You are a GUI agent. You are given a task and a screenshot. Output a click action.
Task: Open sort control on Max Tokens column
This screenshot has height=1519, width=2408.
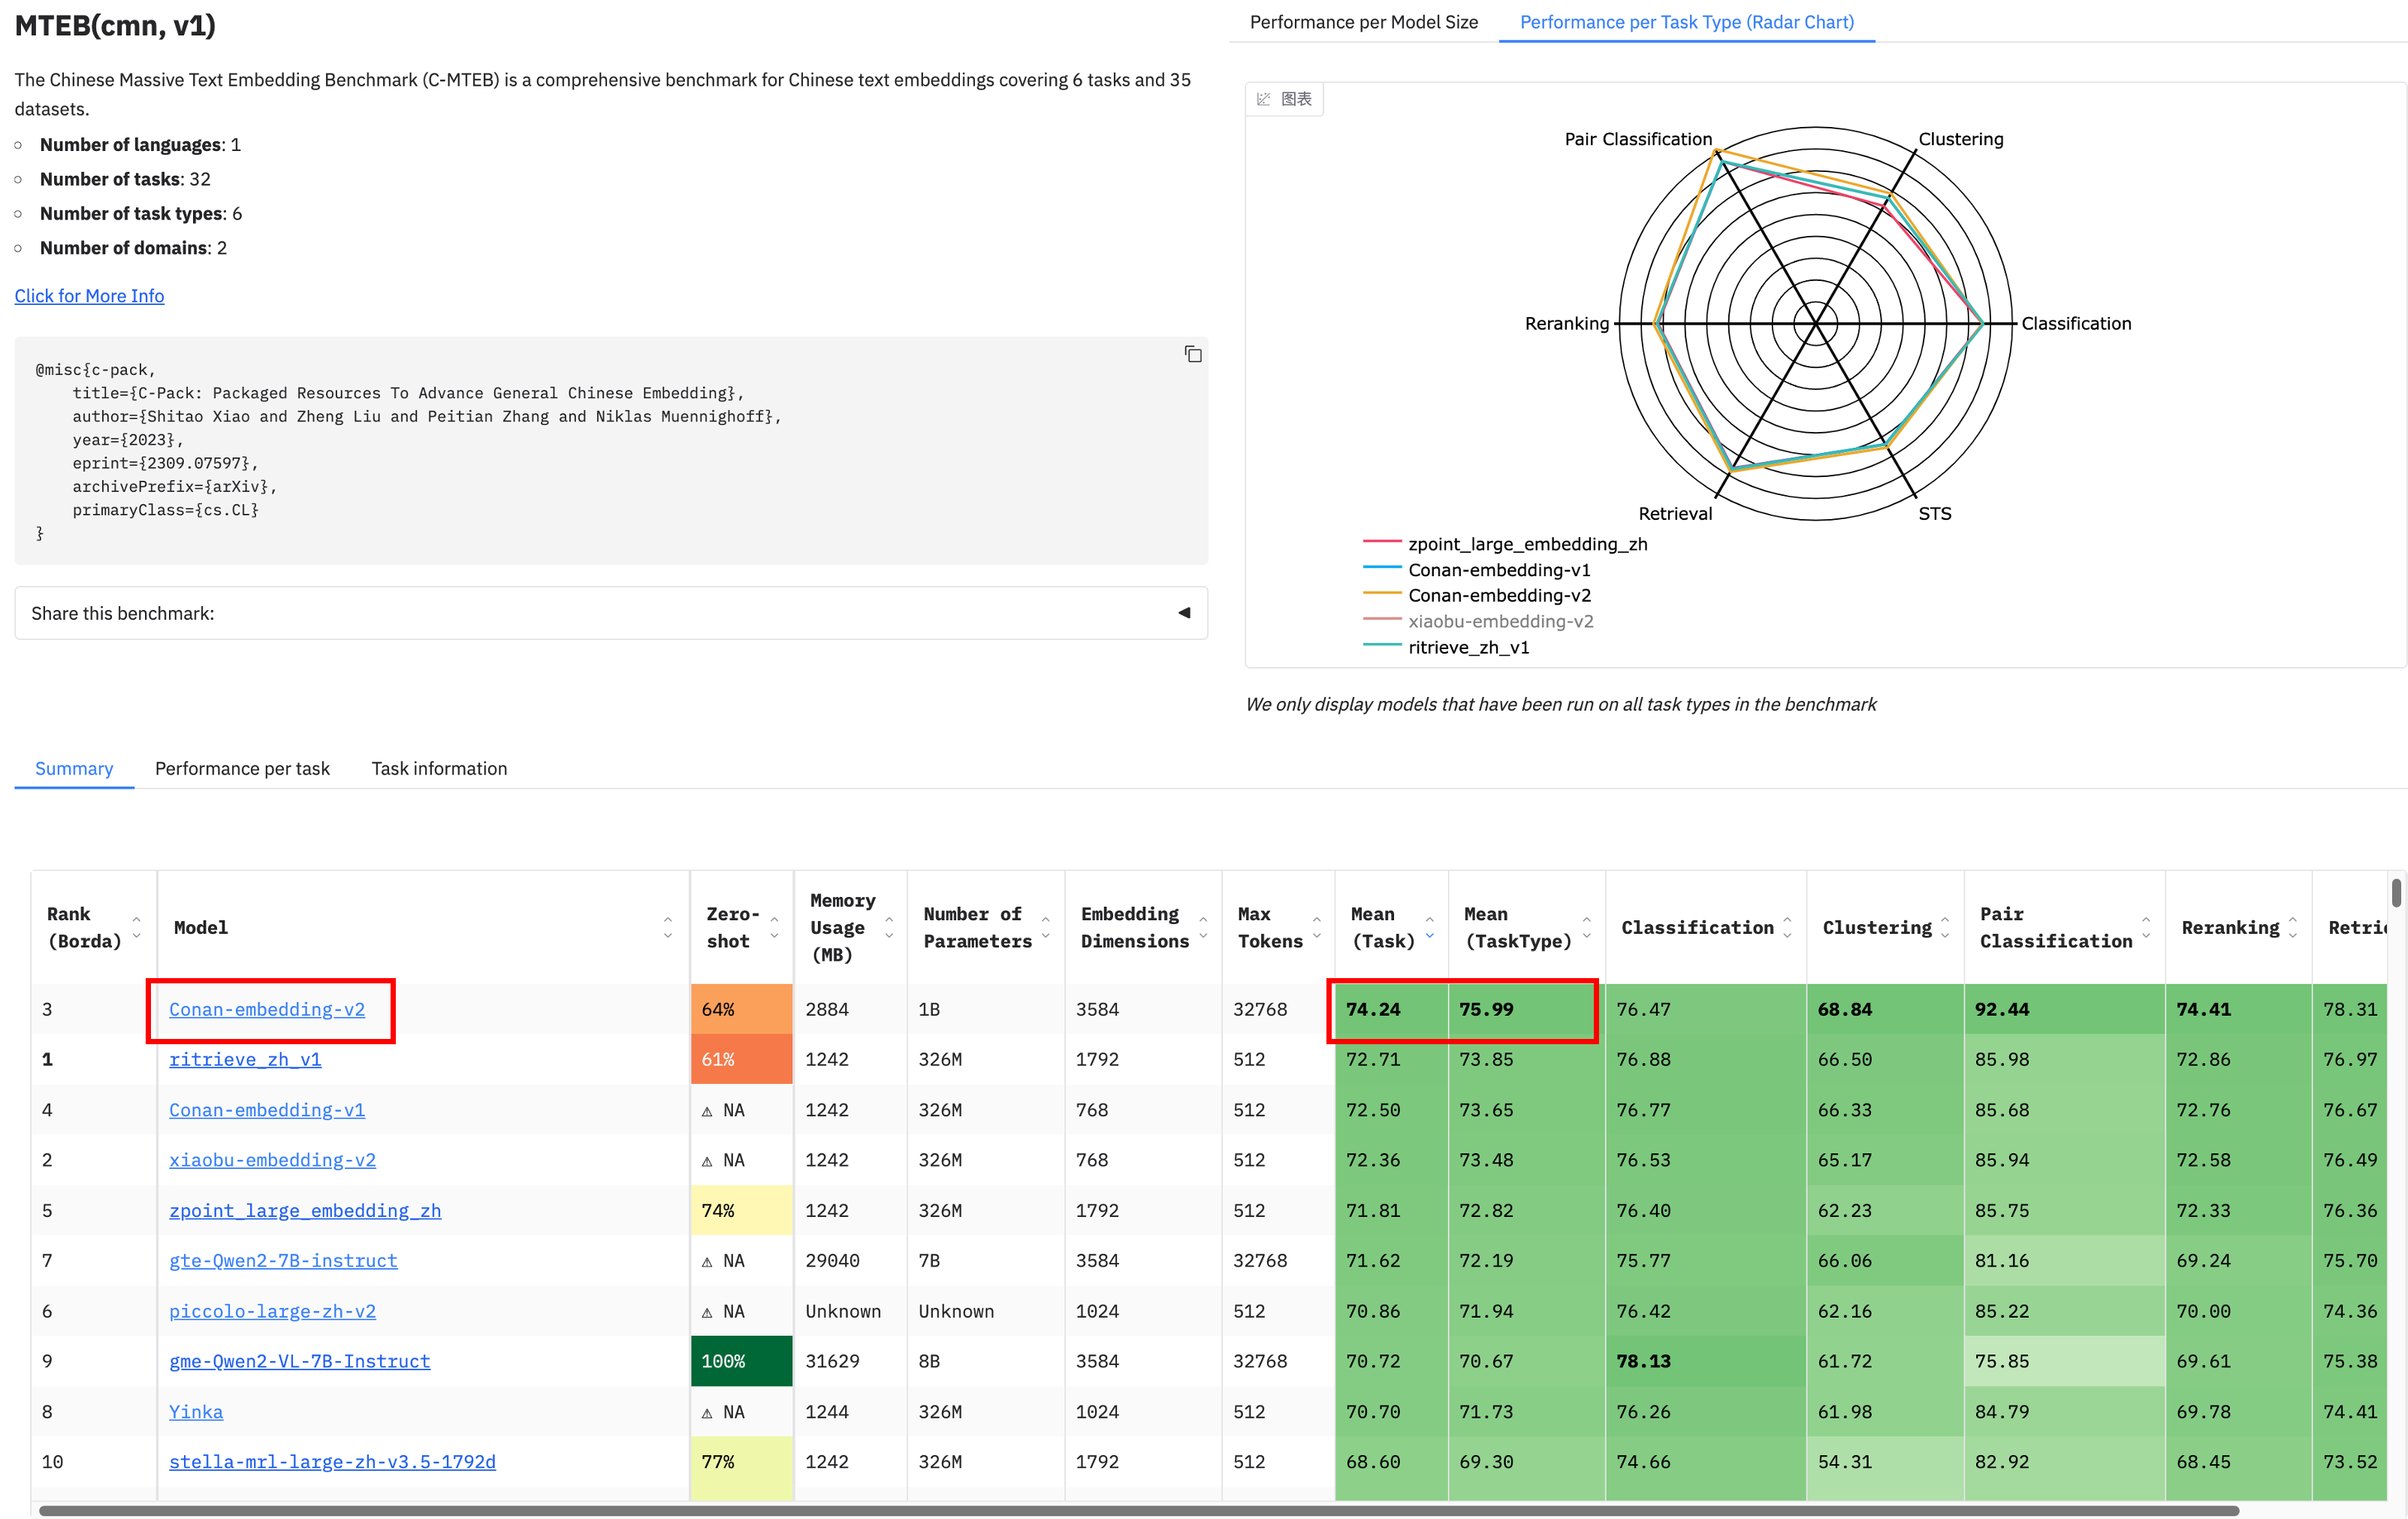[x=1315, y=927]
